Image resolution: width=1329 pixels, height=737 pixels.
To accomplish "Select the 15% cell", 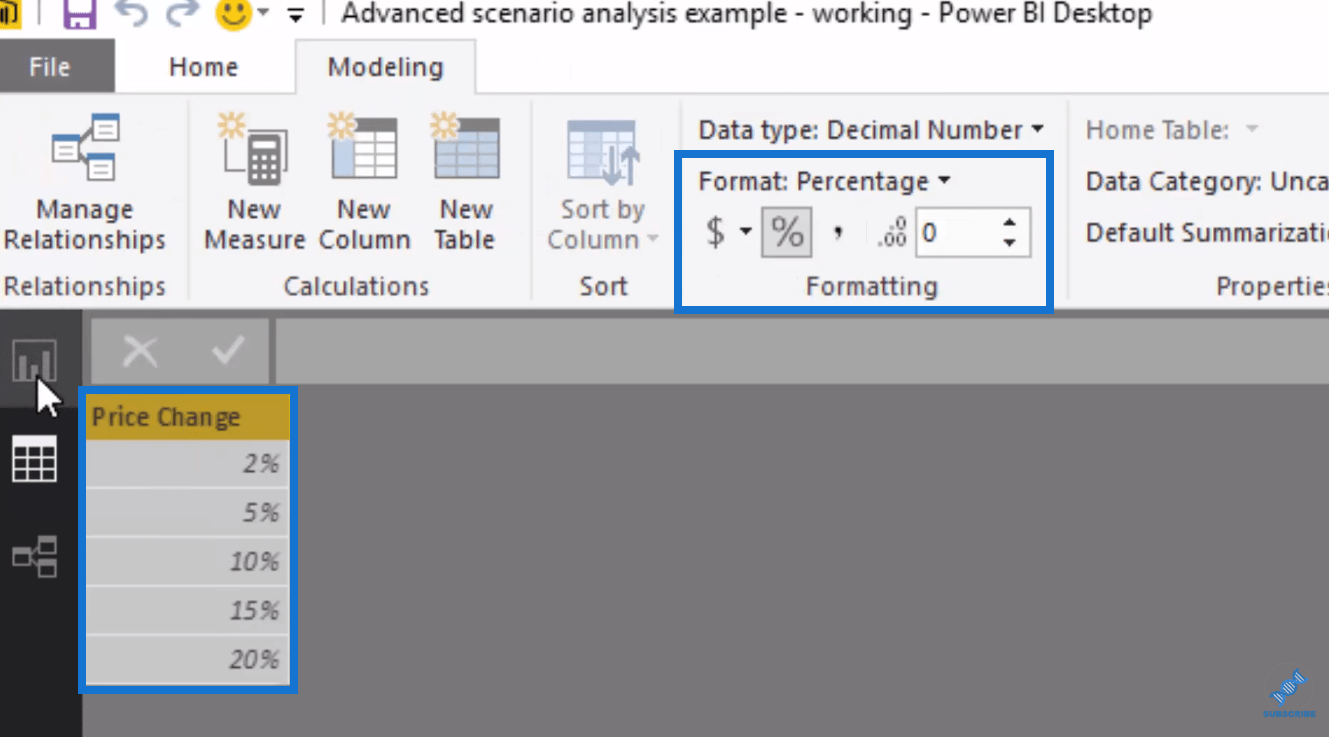I will [x=188, y=611].
